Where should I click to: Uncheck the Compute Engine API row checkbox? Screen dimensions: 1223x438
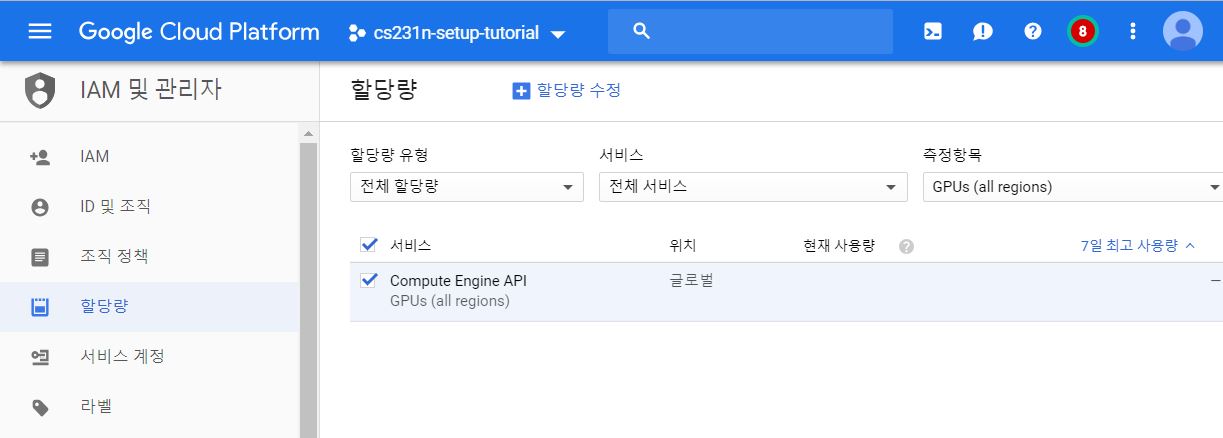[x=368, y=281]
